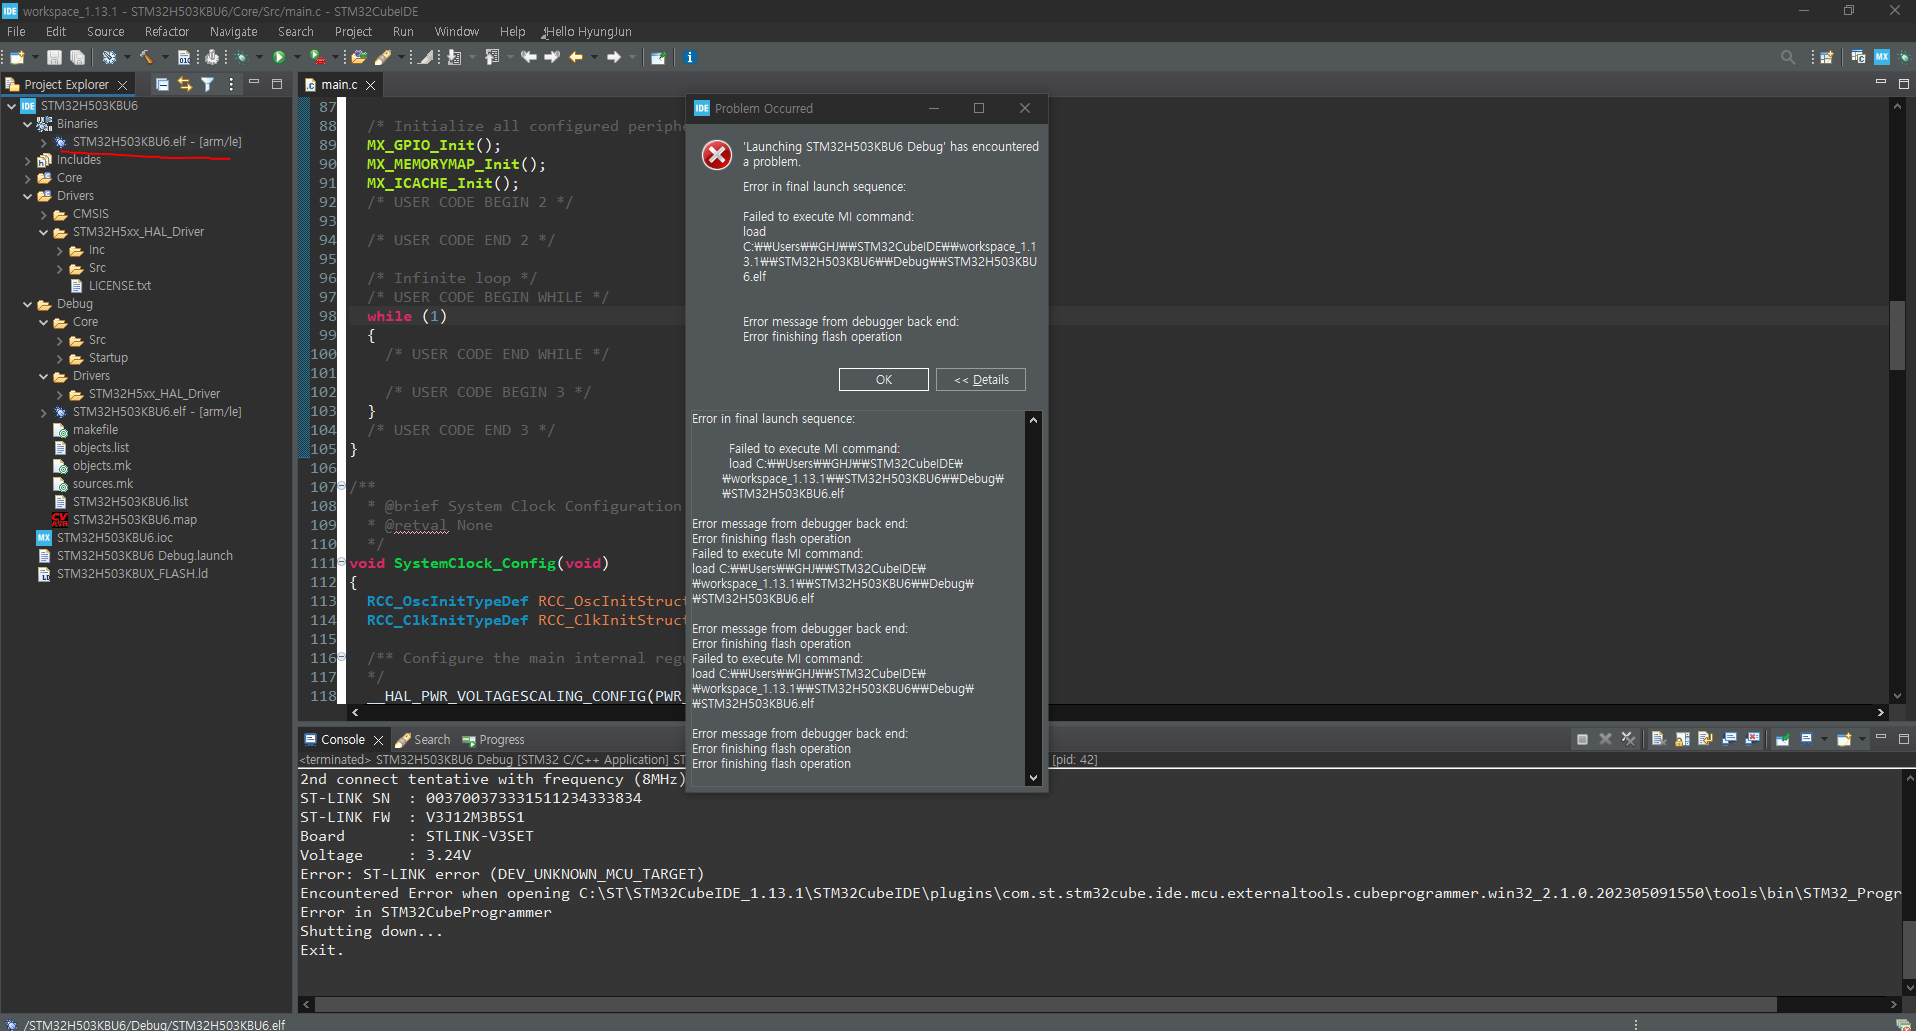Click the Collapse All icon in Project Explorer

pyautogui.click(x=162, y=85)
